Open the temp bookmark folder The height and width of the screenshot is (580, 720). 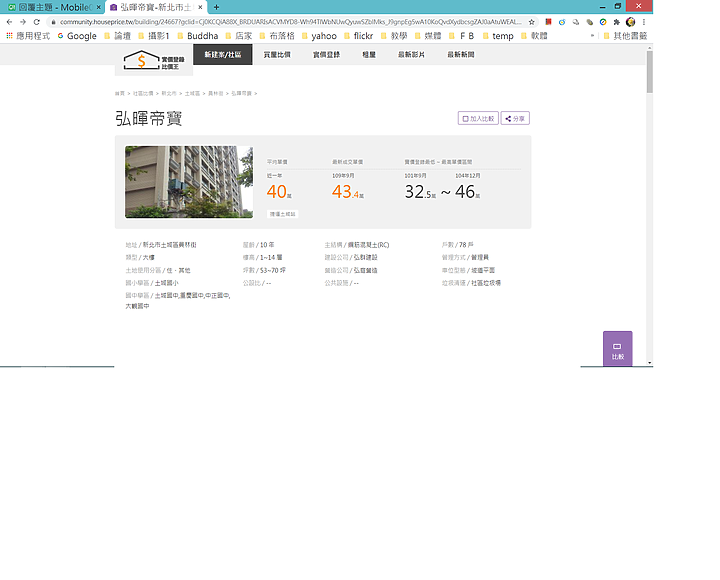tap(498, 36)
